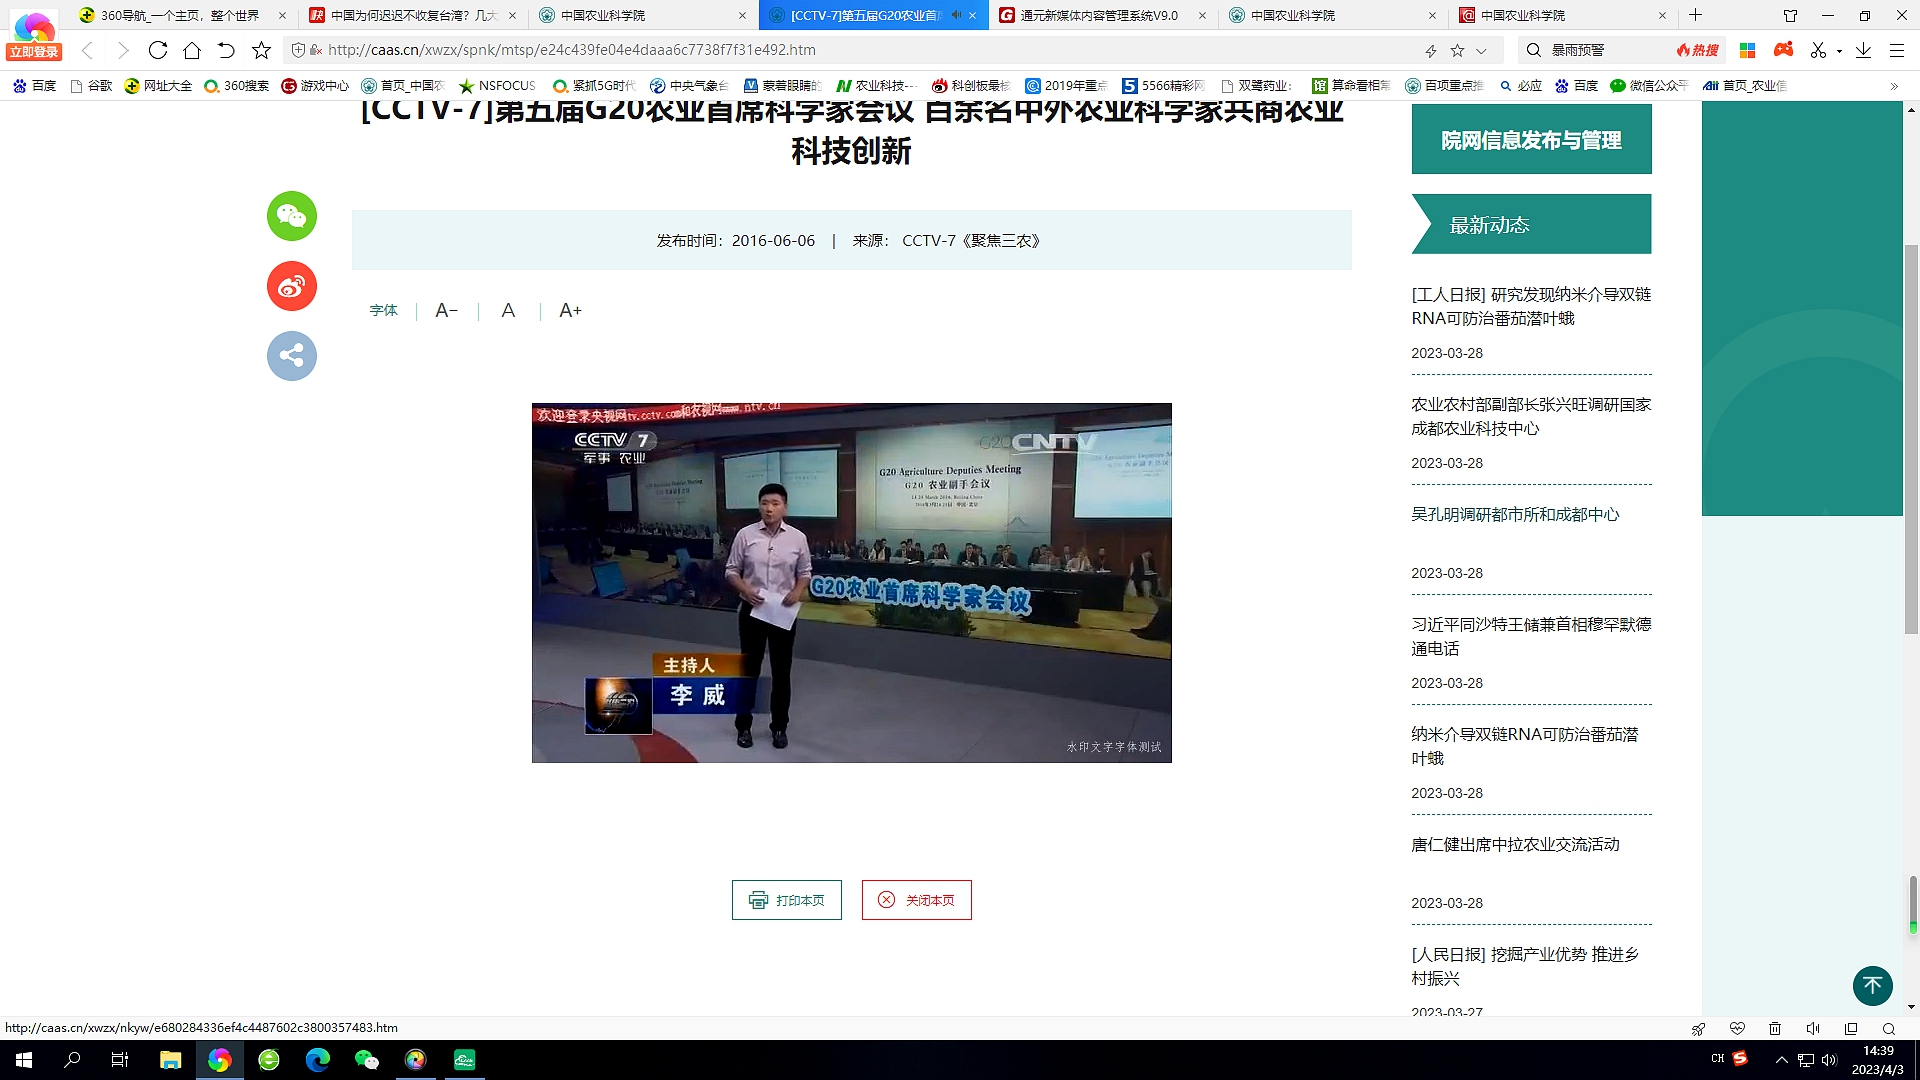Open 院网信息发布与管理 banner
This screenshot has height=1080, width=1920.
point(1531,138)
